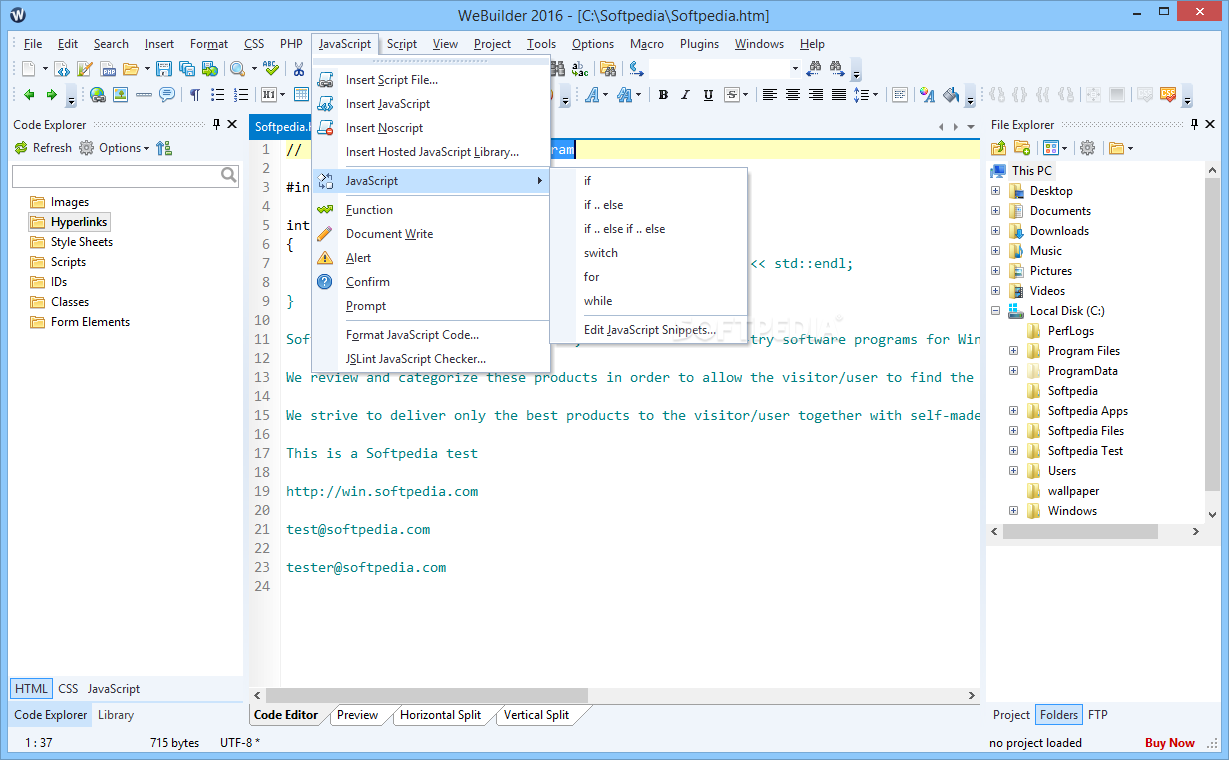
Task: Open the heading H1 dropdown
Action: tap(281, 95)
